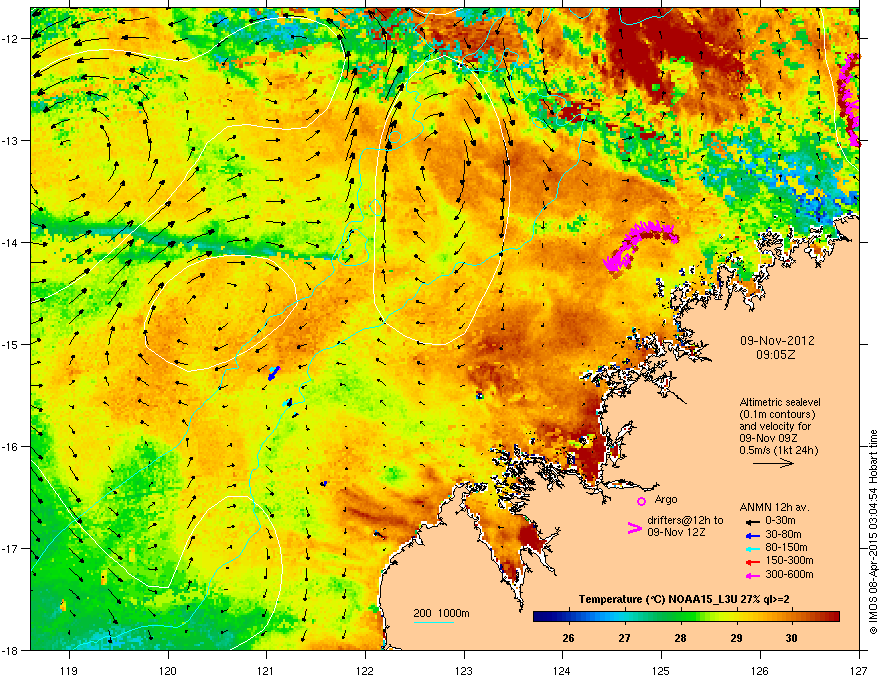Viewport: 880px width, 680px height.
Task: Click latitude axis label -15
Action: click(11, 344)
